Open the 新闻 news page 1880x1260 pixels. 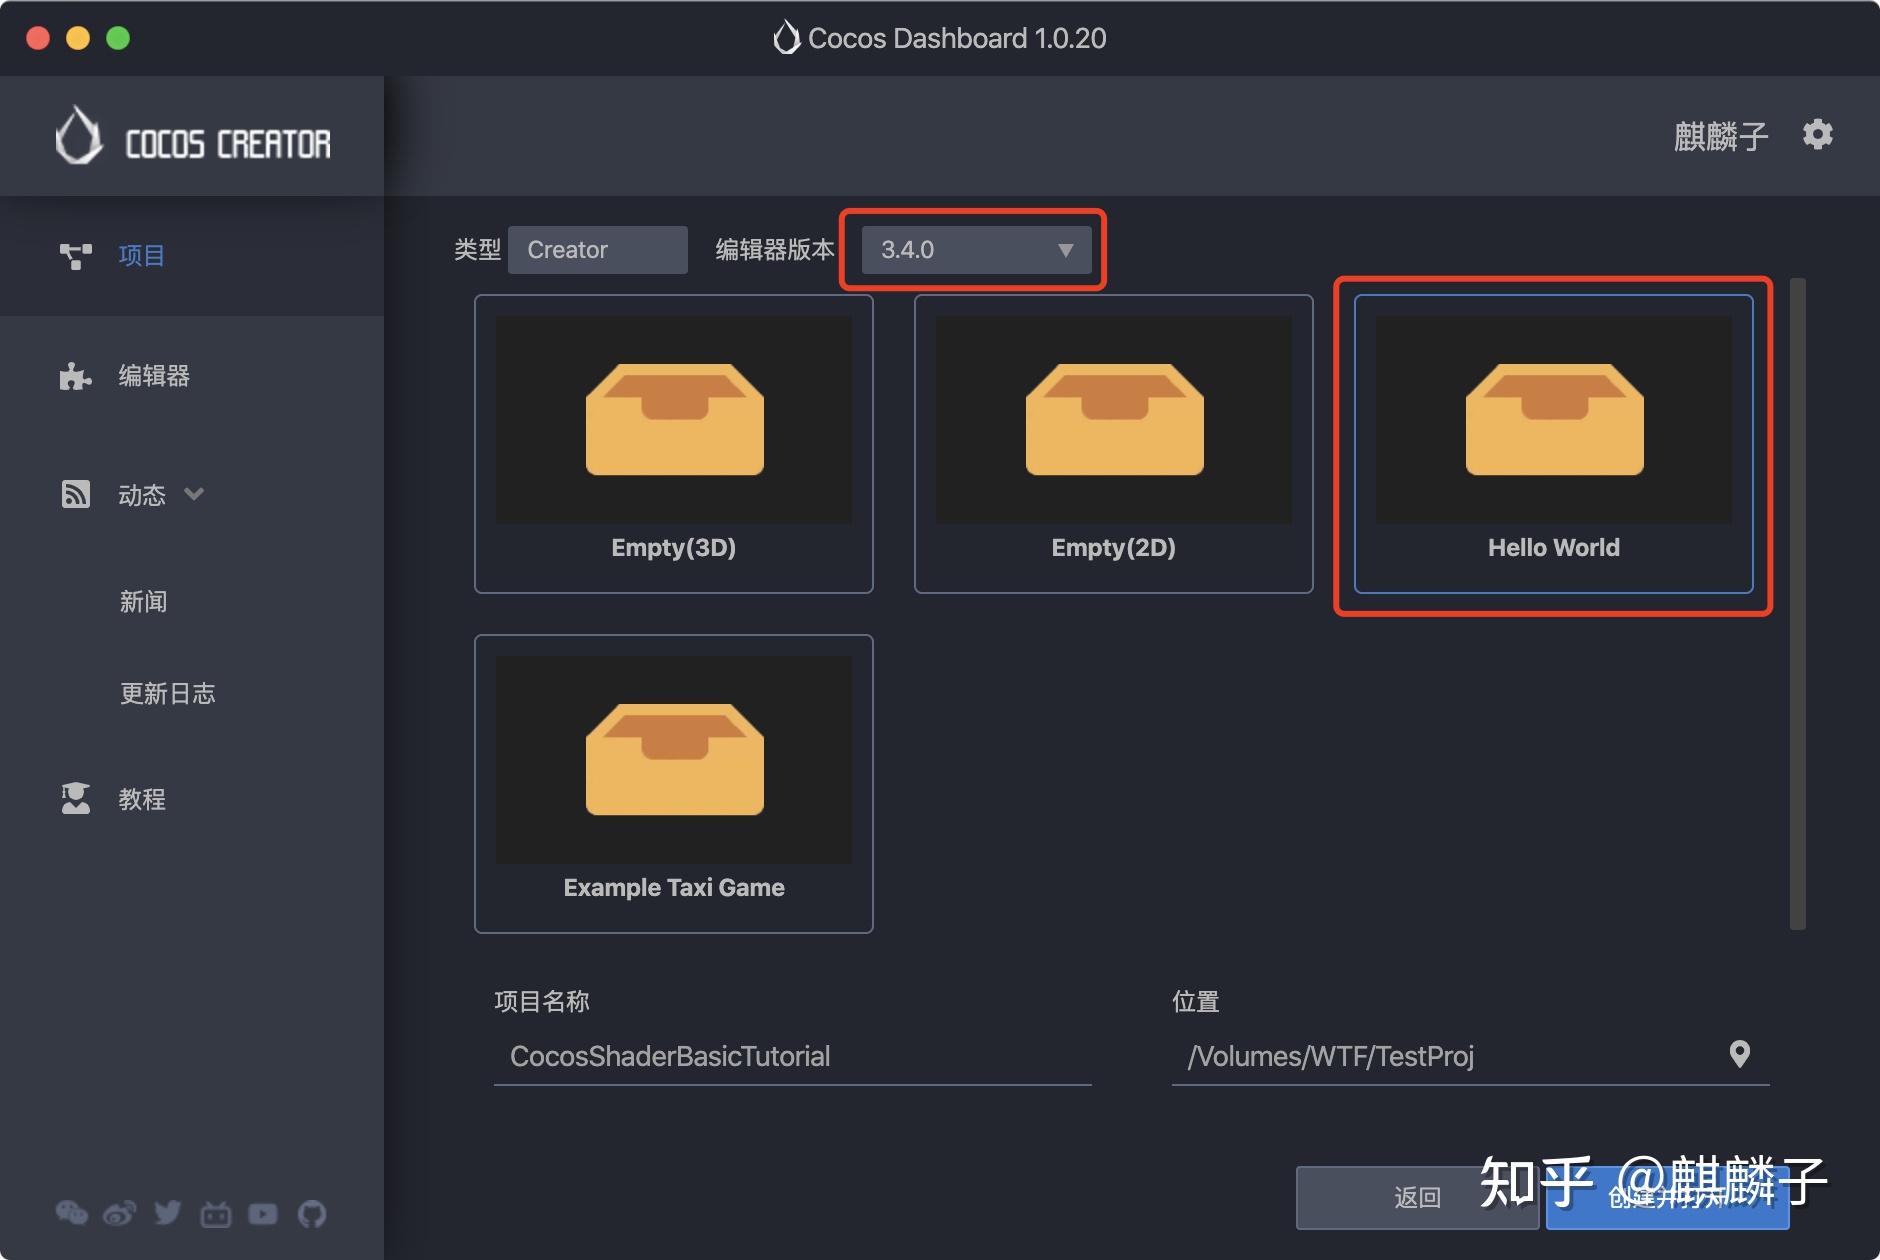pos(143,601)
